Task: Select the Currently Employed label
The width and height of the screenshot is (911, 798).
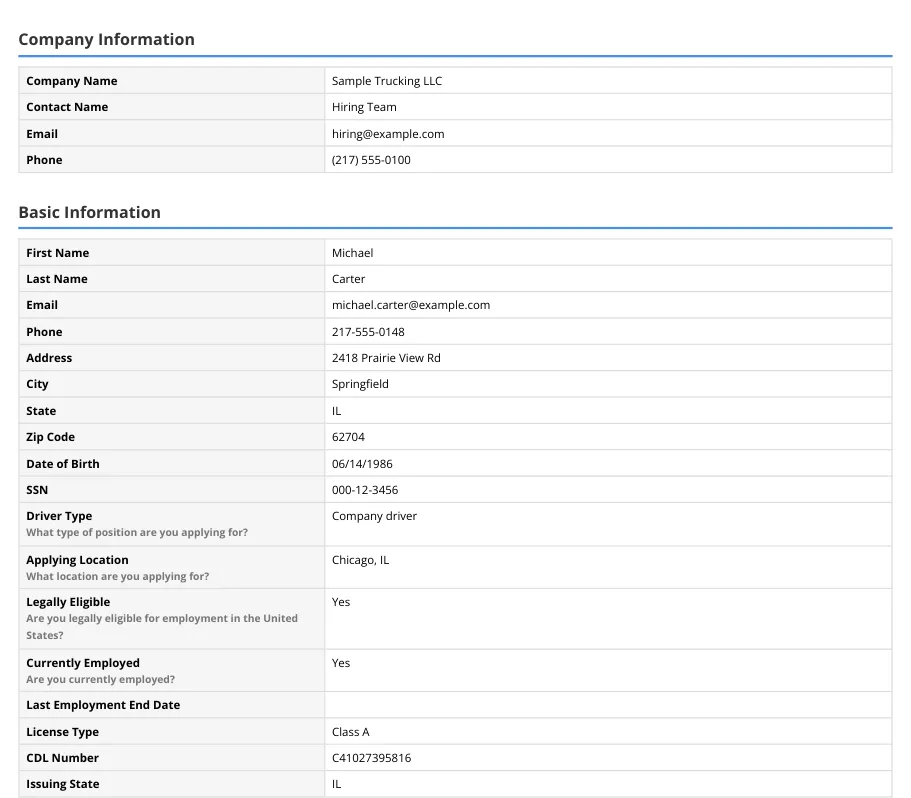Action: (x=83, y=663)
